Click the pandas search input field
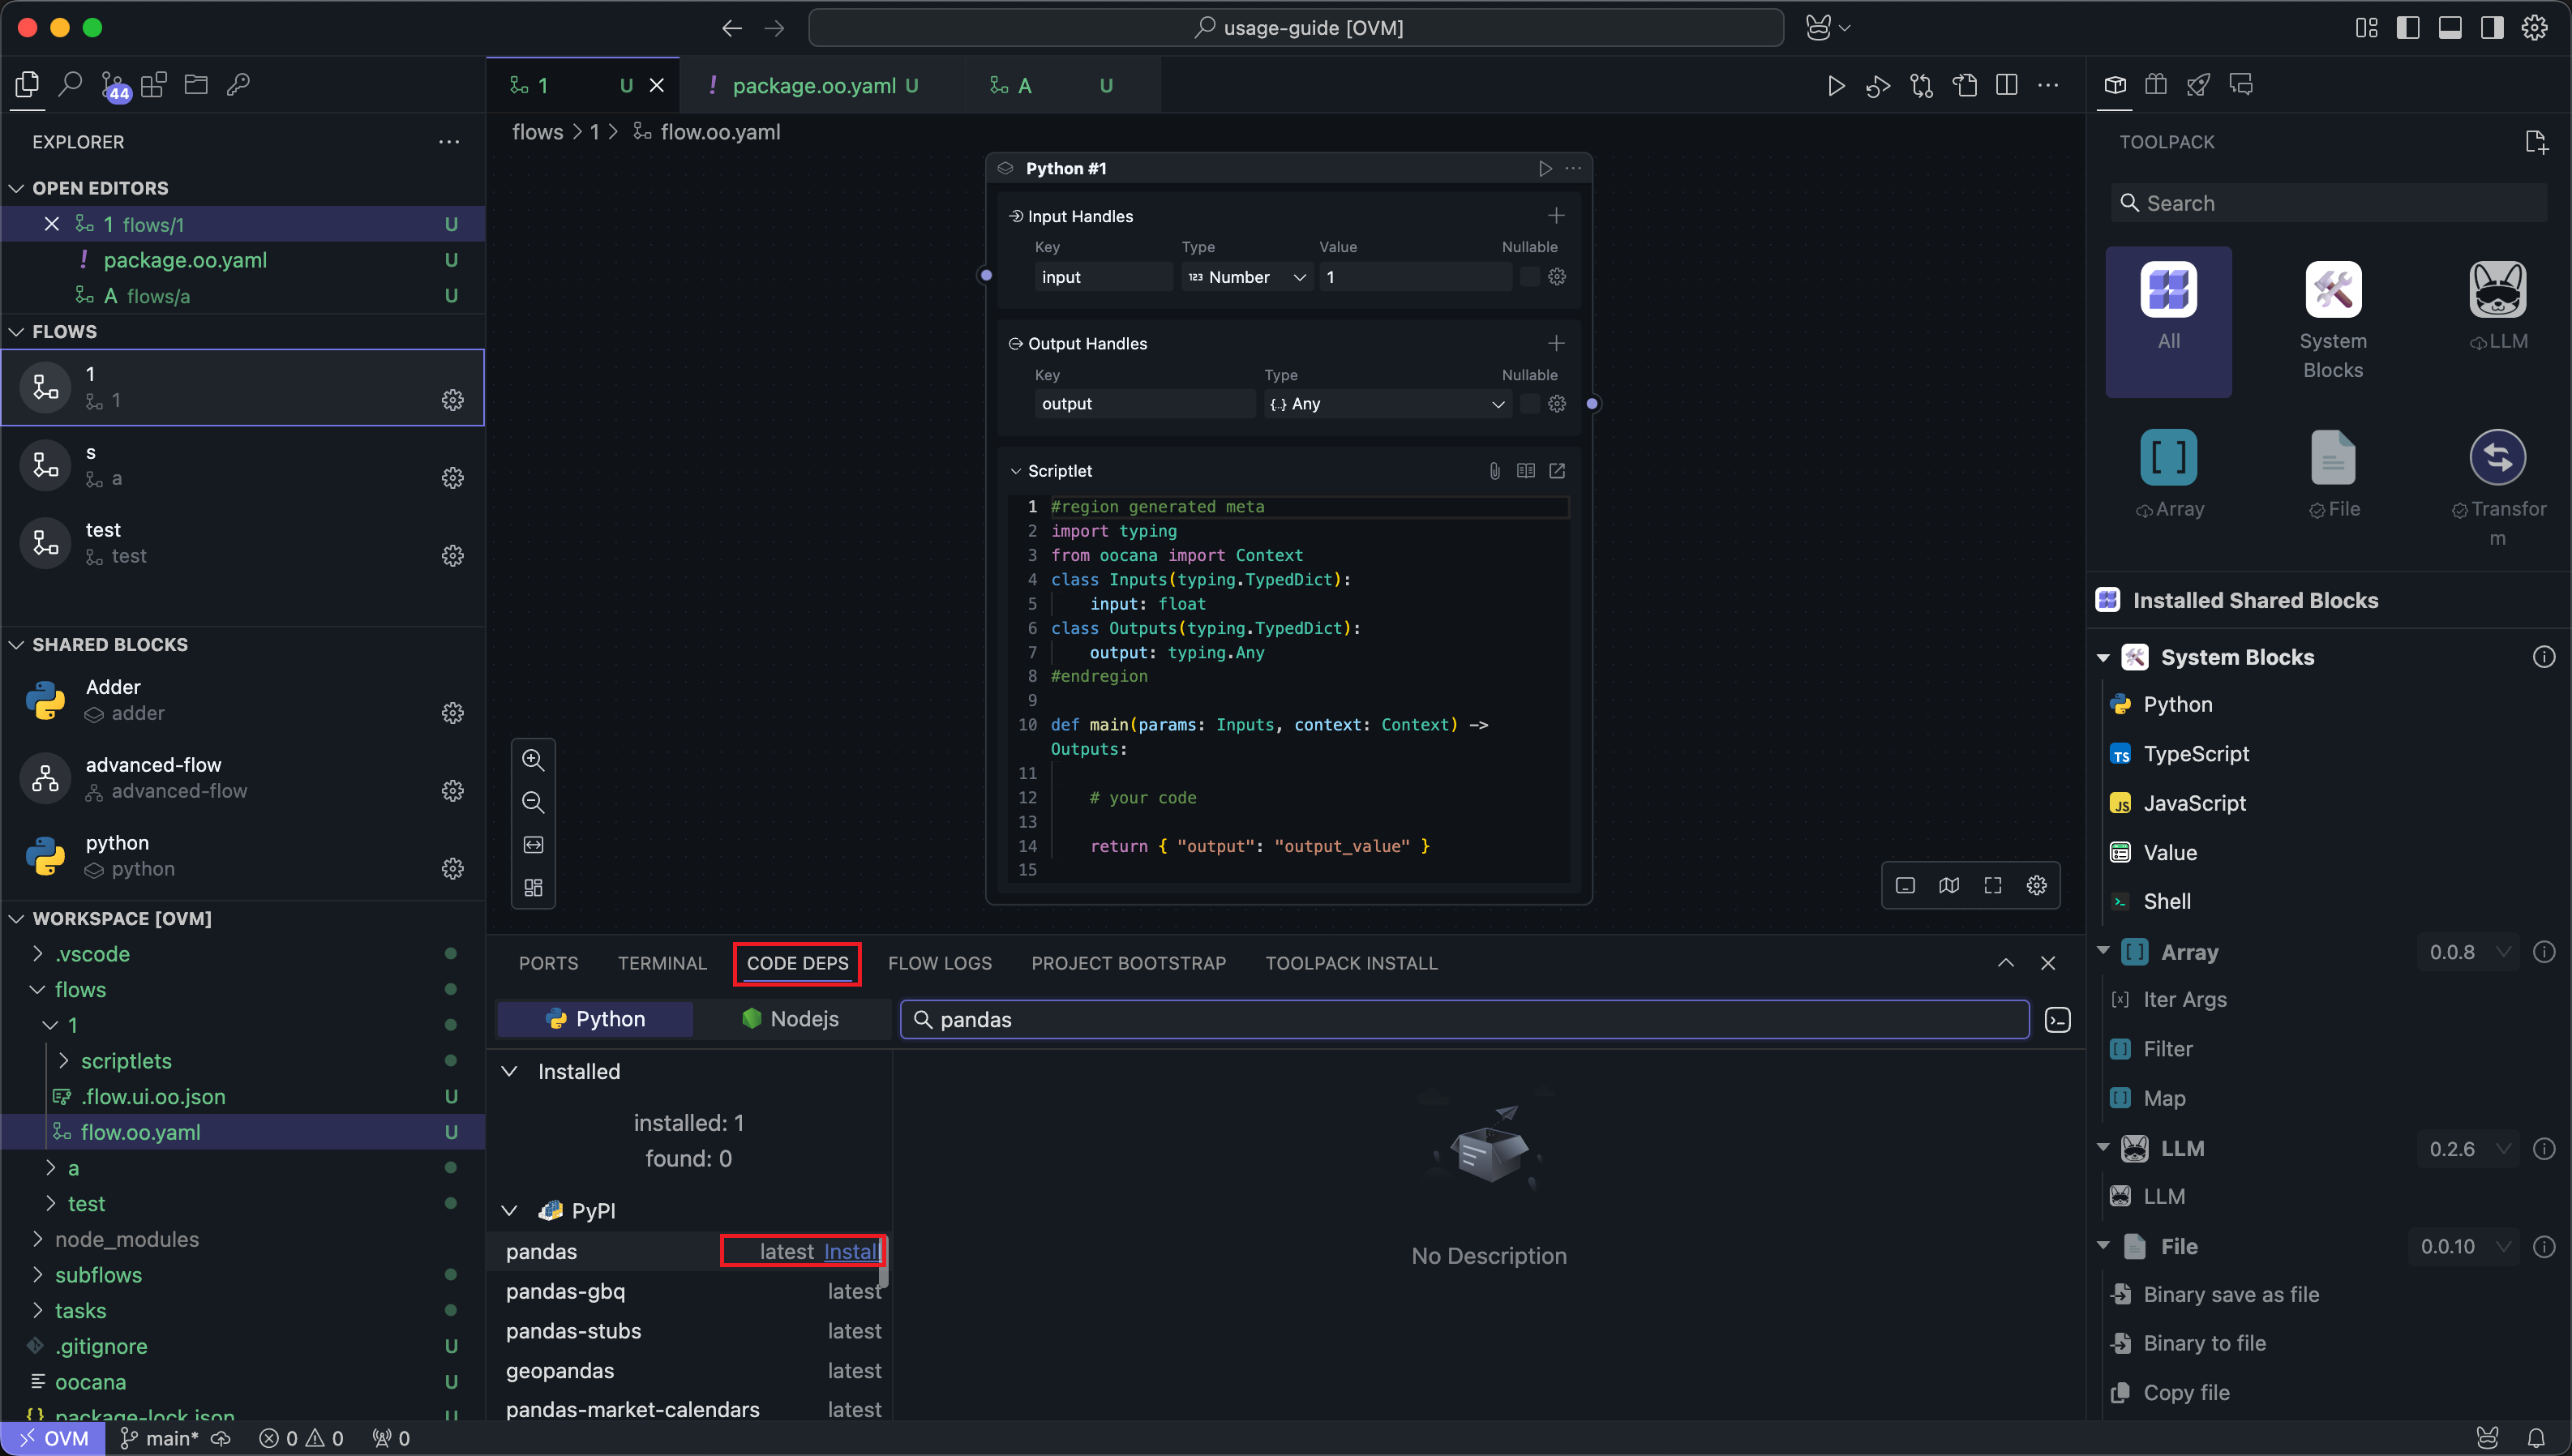 tap(1464, 1019)
